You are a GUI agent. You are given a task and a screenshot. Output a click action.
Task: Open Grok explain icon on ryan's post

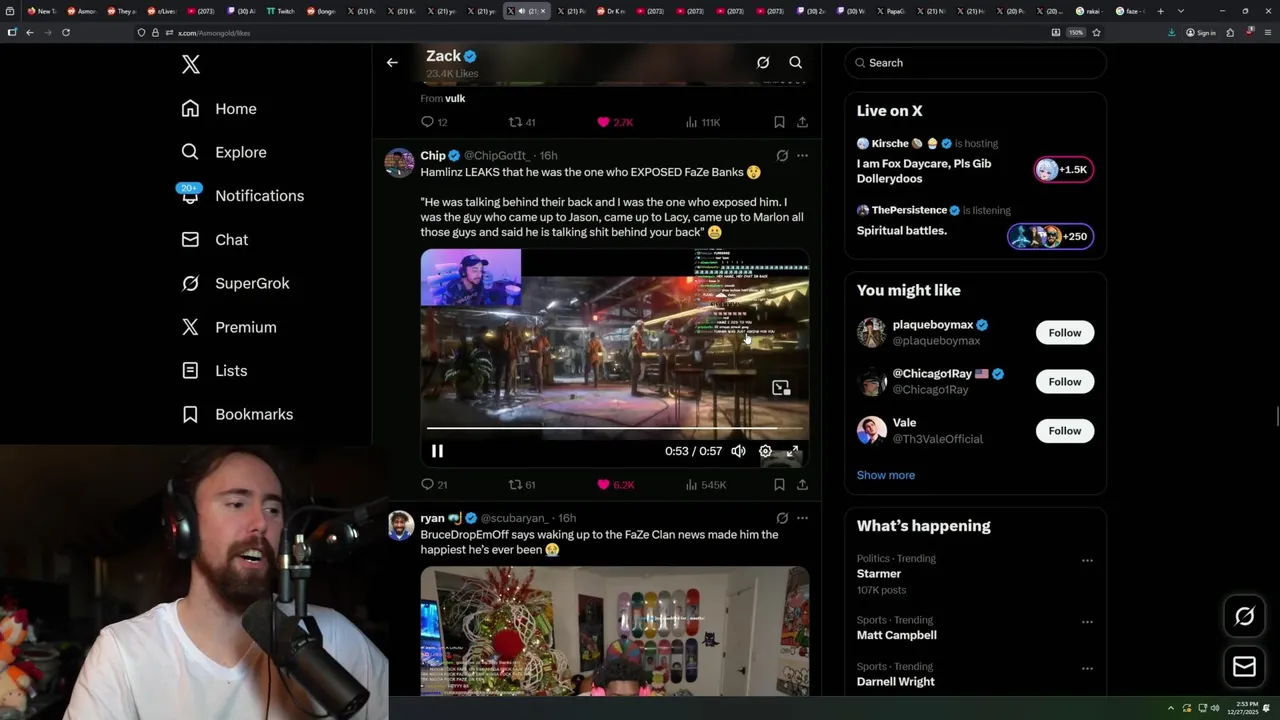[x=782, y=518]
